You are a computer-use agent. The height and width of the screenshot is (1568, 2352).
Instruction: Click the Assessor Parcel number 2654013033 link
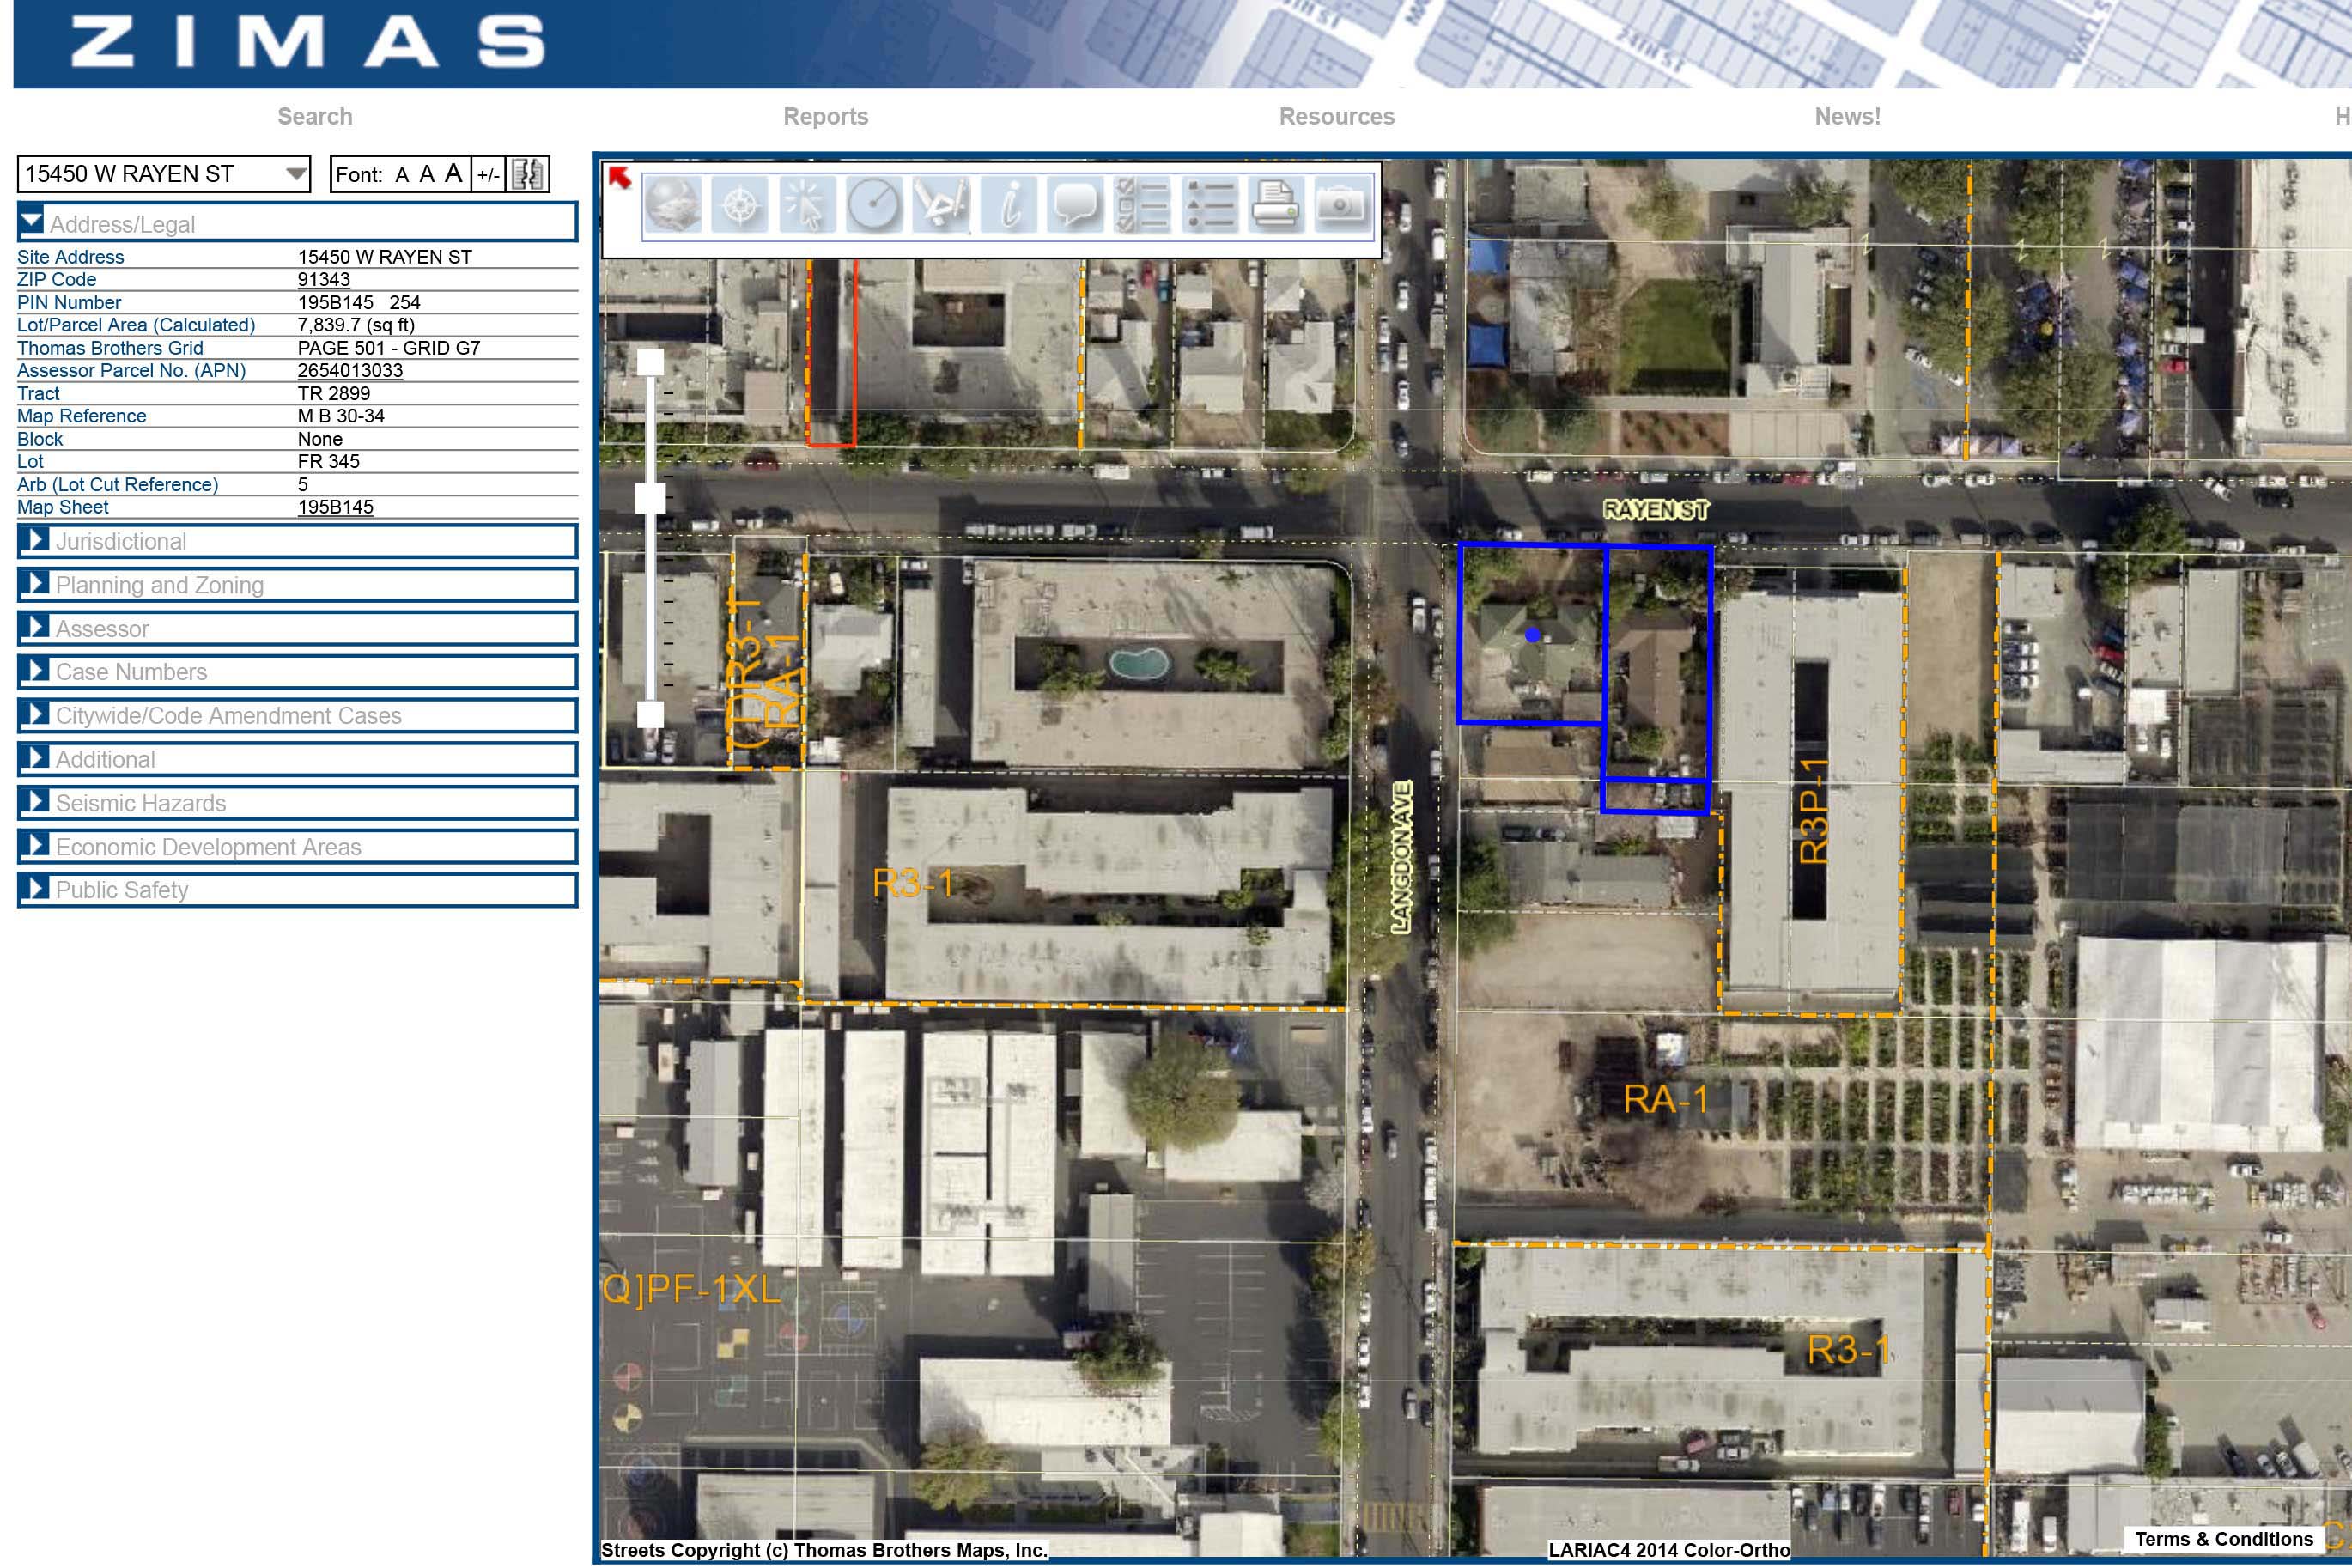click(350, 371)
